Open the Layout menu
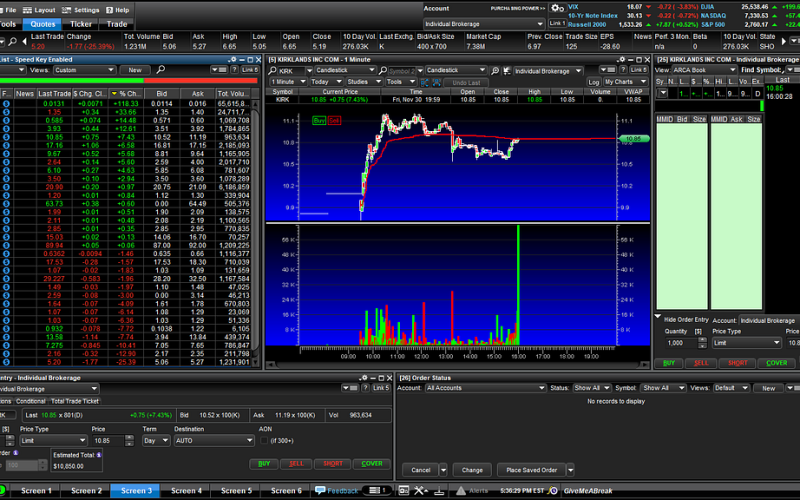The width and height of the screenshot is (800, 500). pos(39,10)
